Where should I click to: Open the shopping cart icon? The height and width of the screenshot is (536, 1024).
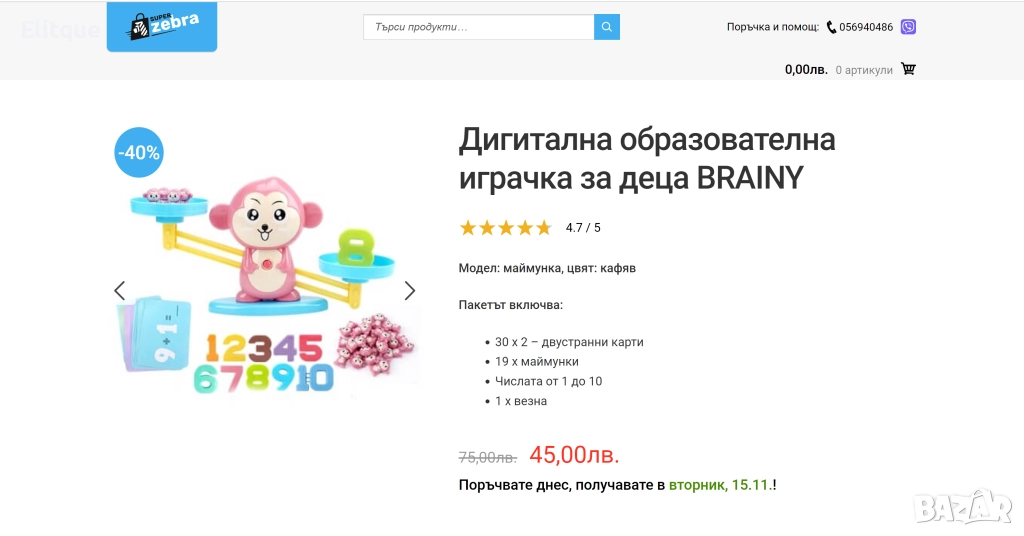point(908,69)
